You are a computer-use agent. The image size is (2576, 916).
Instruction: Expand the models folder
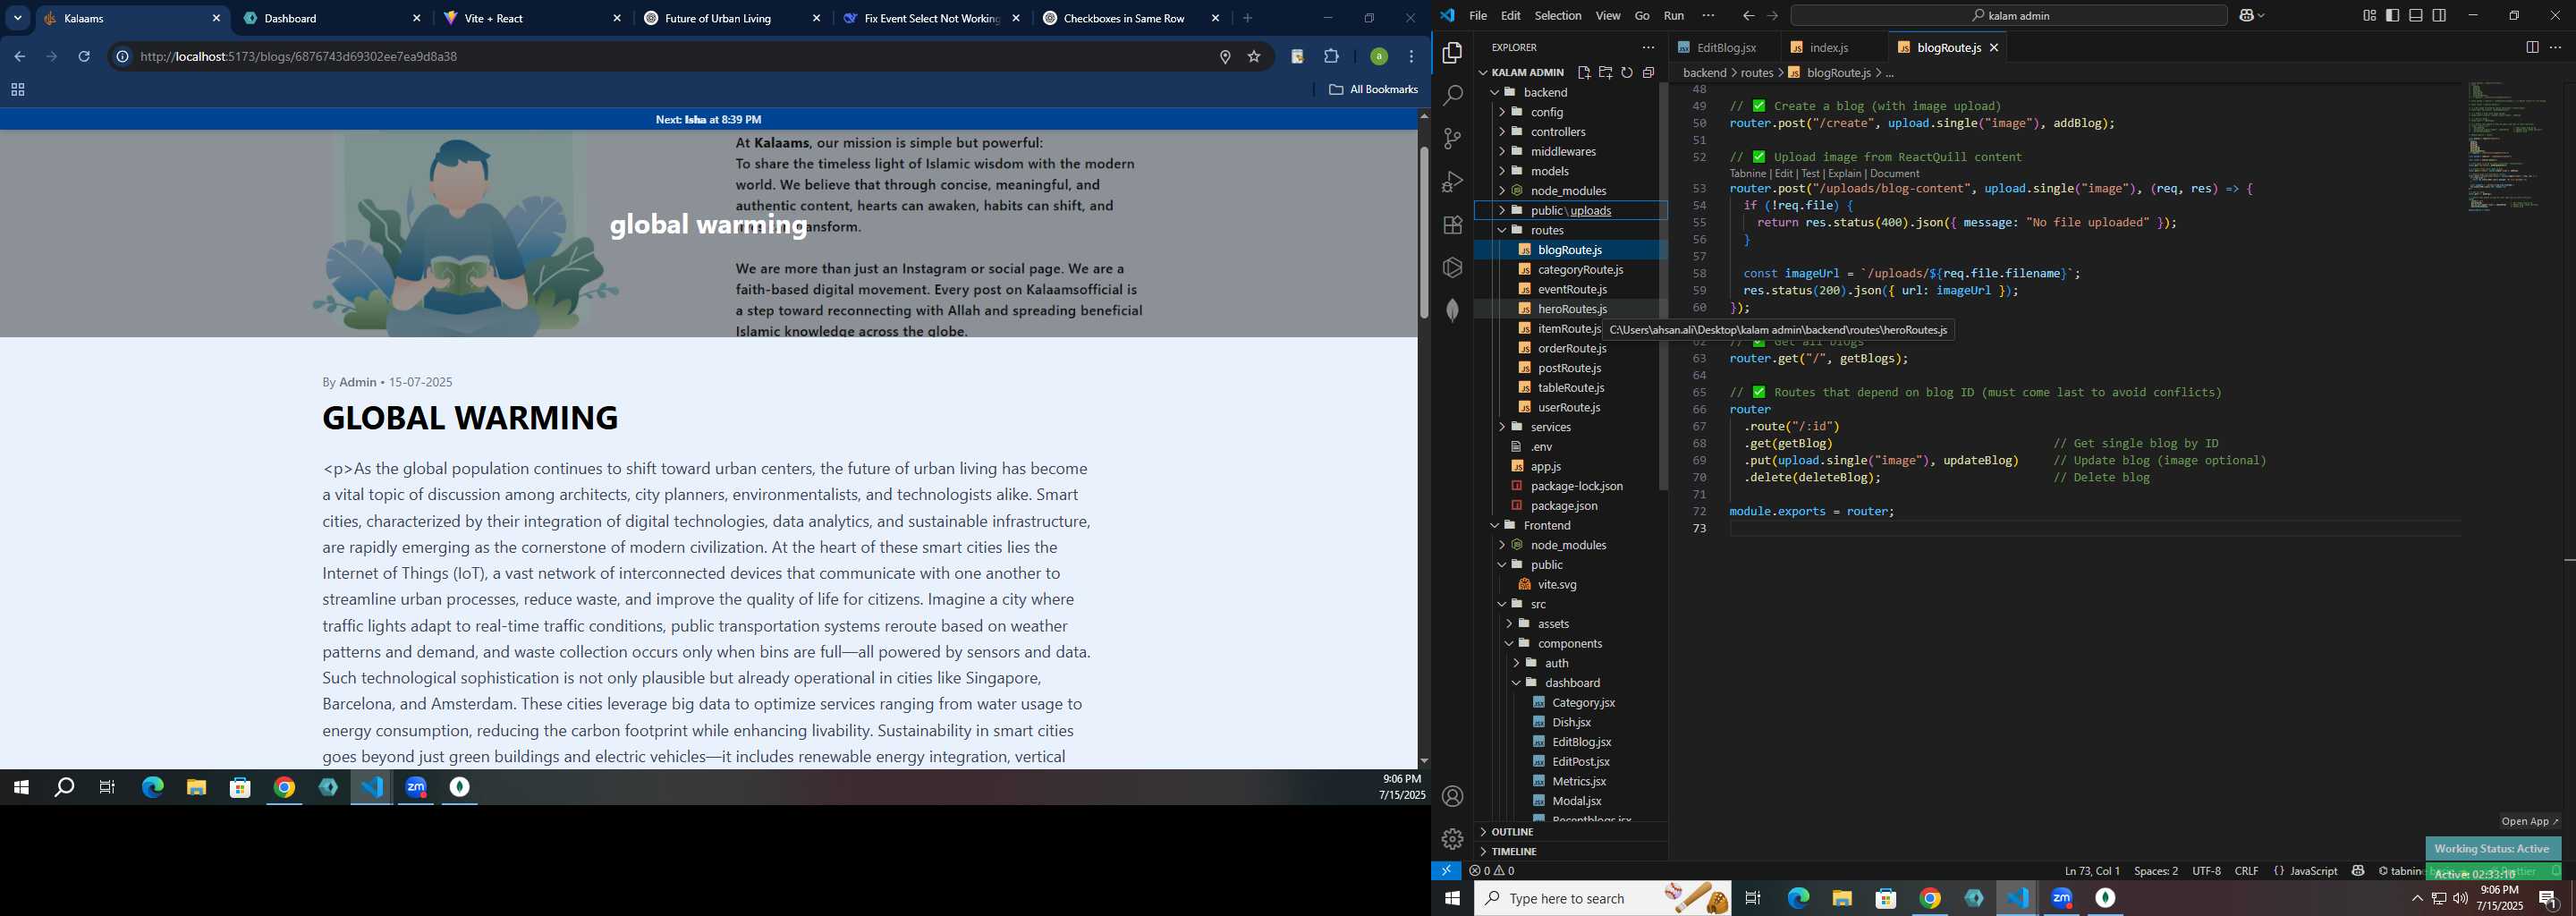[x=1550, y=171]
